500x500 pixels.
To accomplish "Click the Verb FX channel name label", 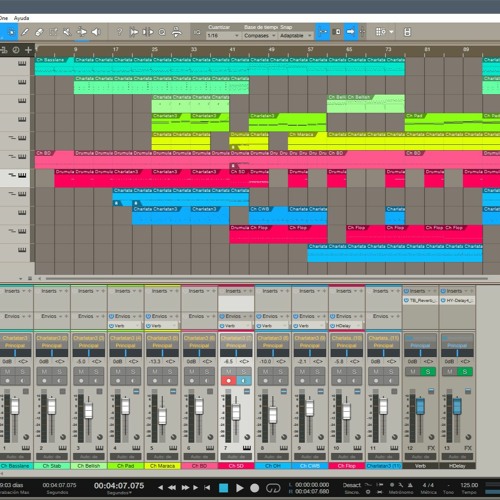I will point(421,466).
